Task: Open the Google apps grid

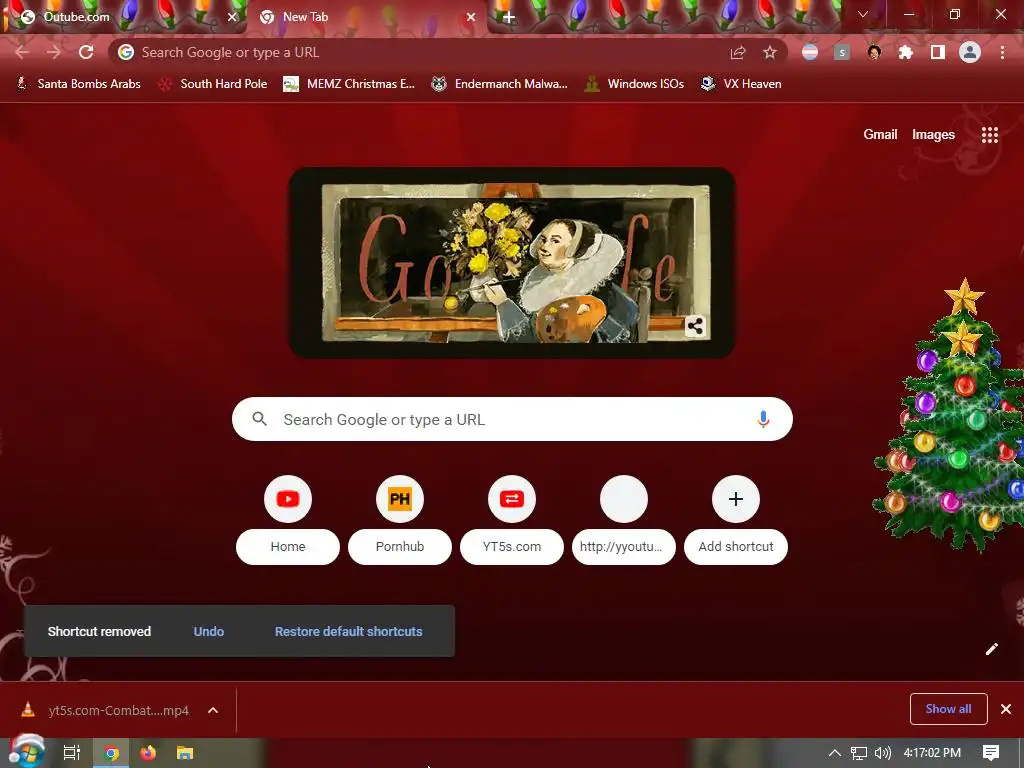Action: point(990,135)
